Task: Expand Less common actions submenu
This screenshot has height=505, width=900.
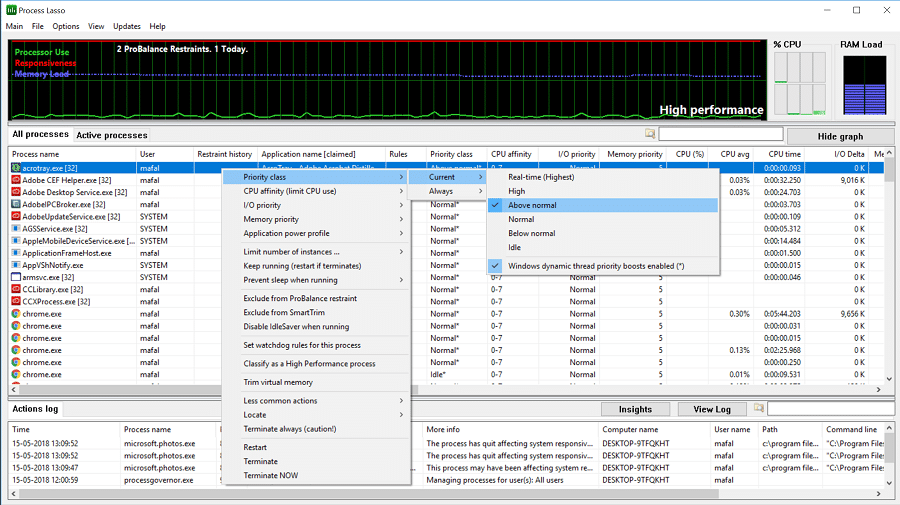Action: 316,401
